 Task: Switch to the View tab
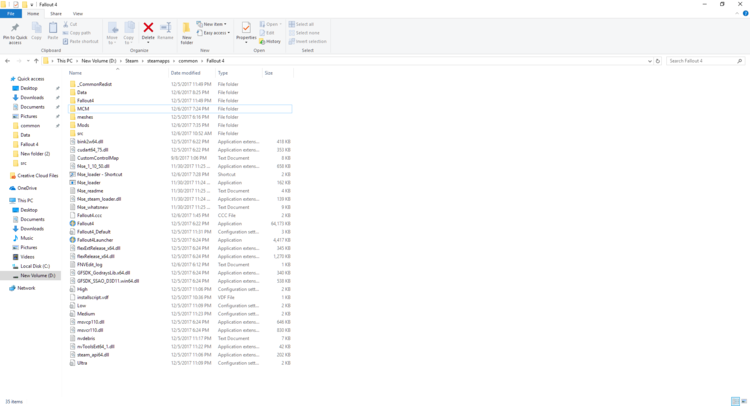[x=77, y=13]
